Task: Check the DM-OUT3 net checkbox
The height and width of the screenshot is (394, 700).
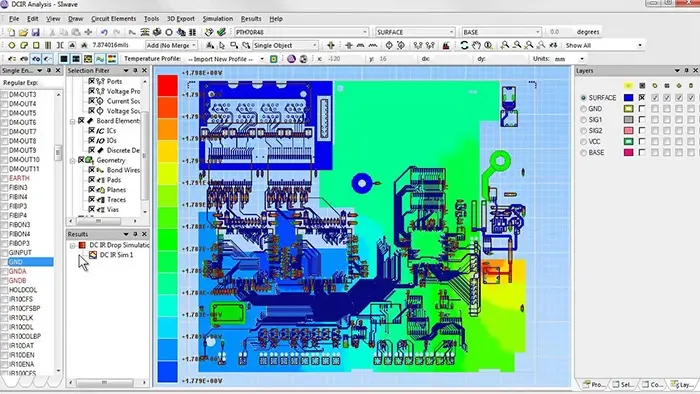Action: coord(5,95)
